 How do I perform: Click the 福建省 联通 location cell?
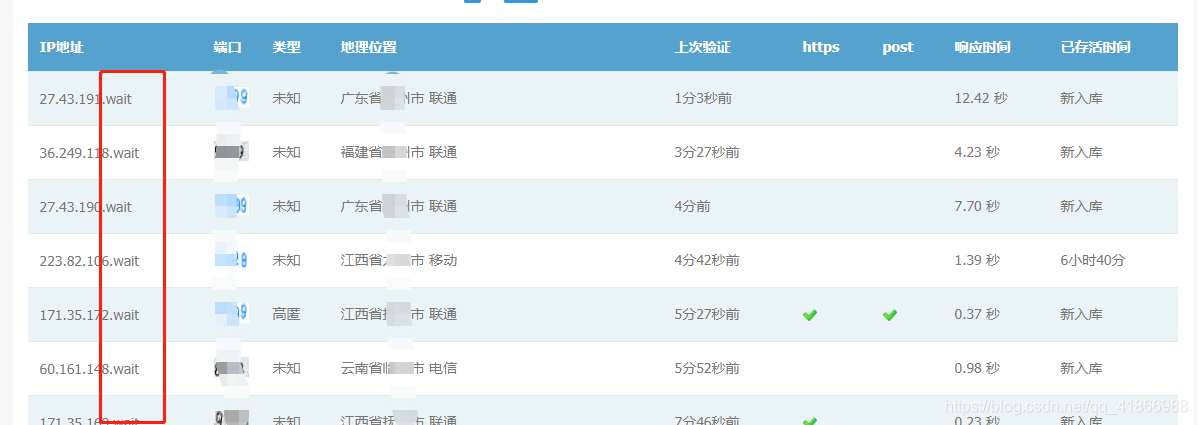tap(399, 152)
